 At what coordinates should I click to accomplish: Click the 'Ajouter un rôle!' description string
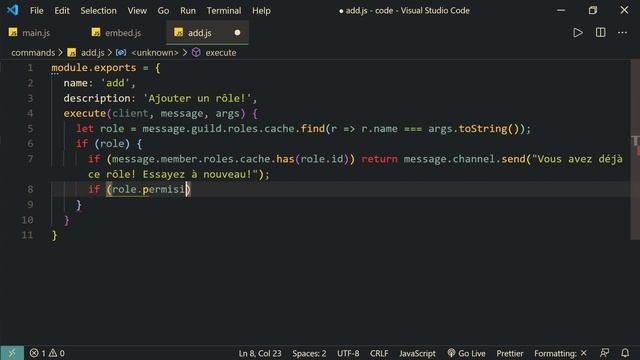pyautogui.click(x=197, y=98)
